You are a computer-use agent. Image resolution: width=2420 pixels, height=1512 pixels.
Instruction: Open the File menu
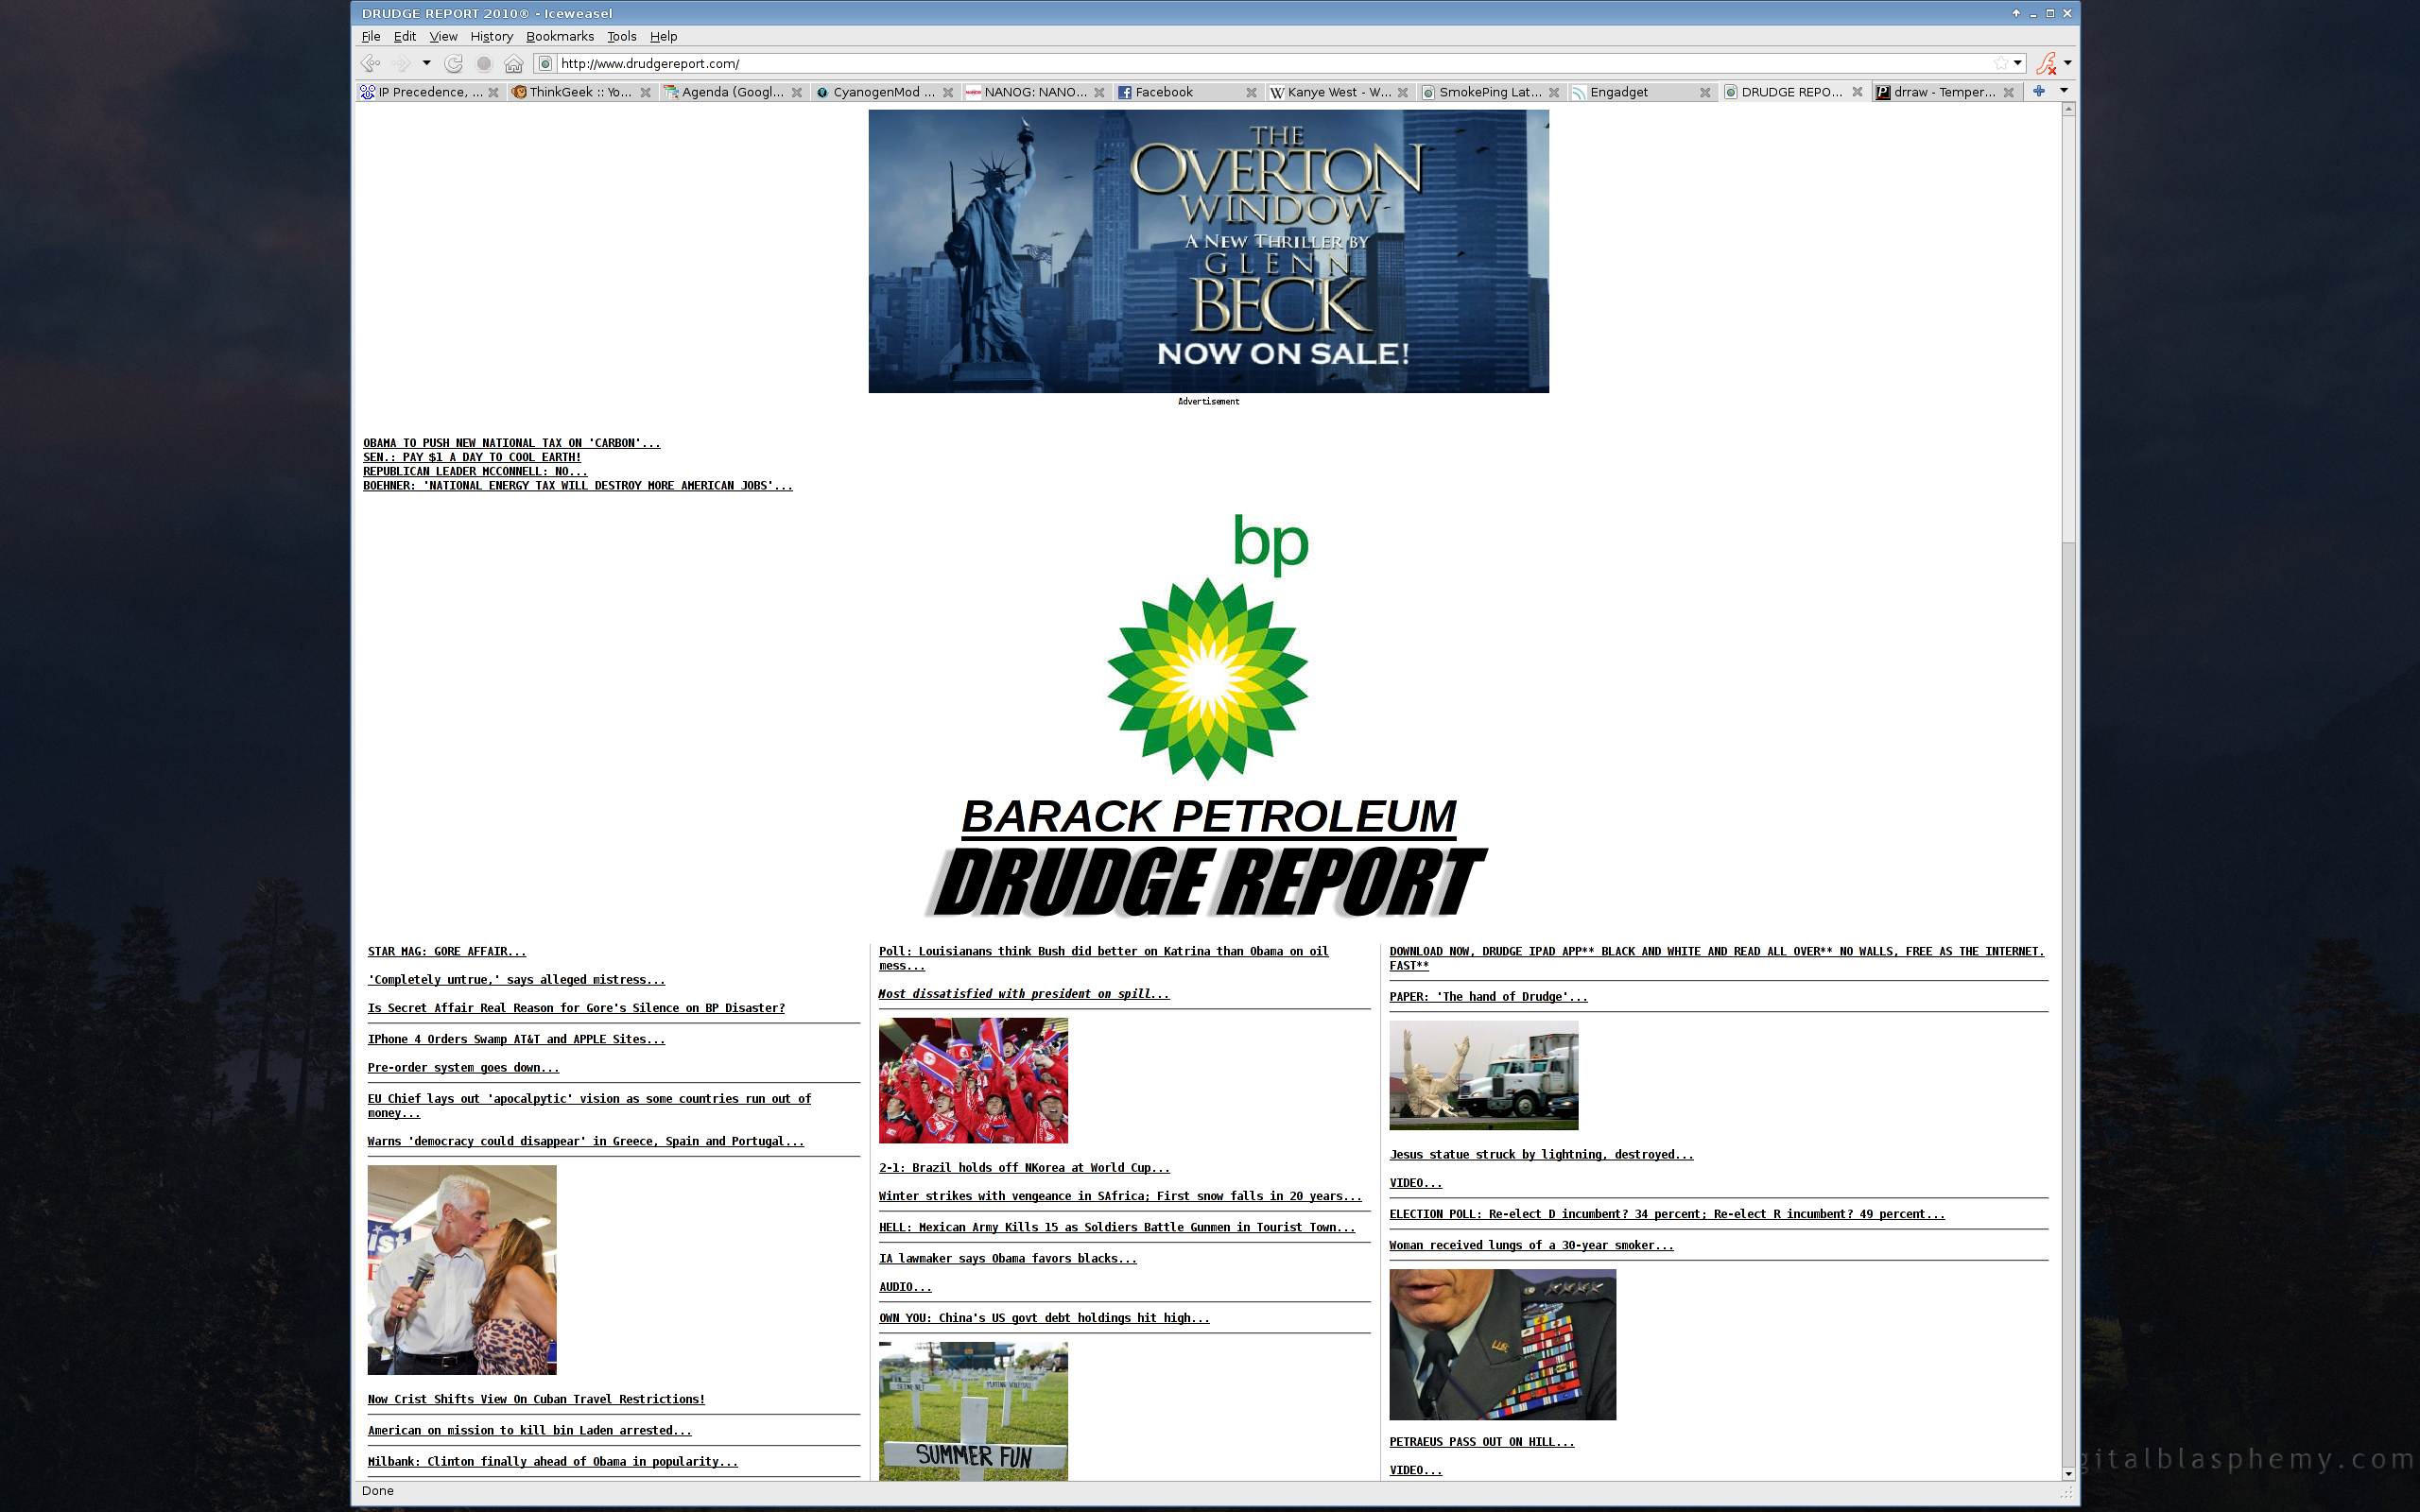click(371, 36)
